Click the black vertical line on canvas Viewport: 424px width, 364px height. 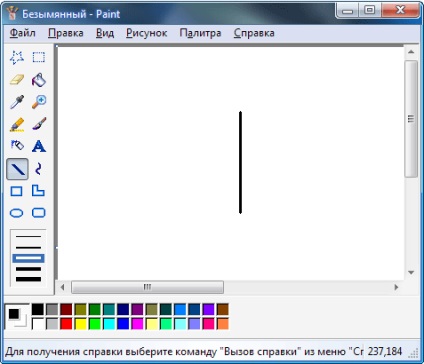click(x=240, y=162)
